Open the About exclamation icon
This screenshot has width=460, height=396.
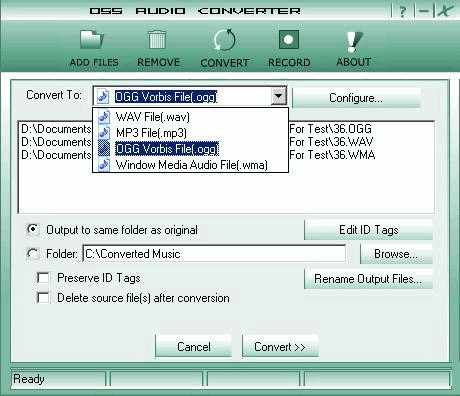(x=354, y=42)
